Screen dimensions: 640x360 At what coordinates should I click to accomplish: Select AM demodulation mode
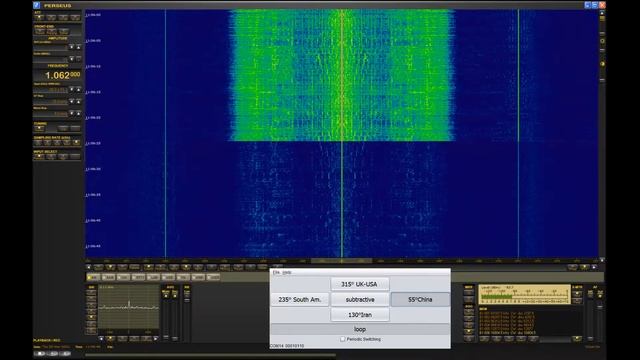93,277
